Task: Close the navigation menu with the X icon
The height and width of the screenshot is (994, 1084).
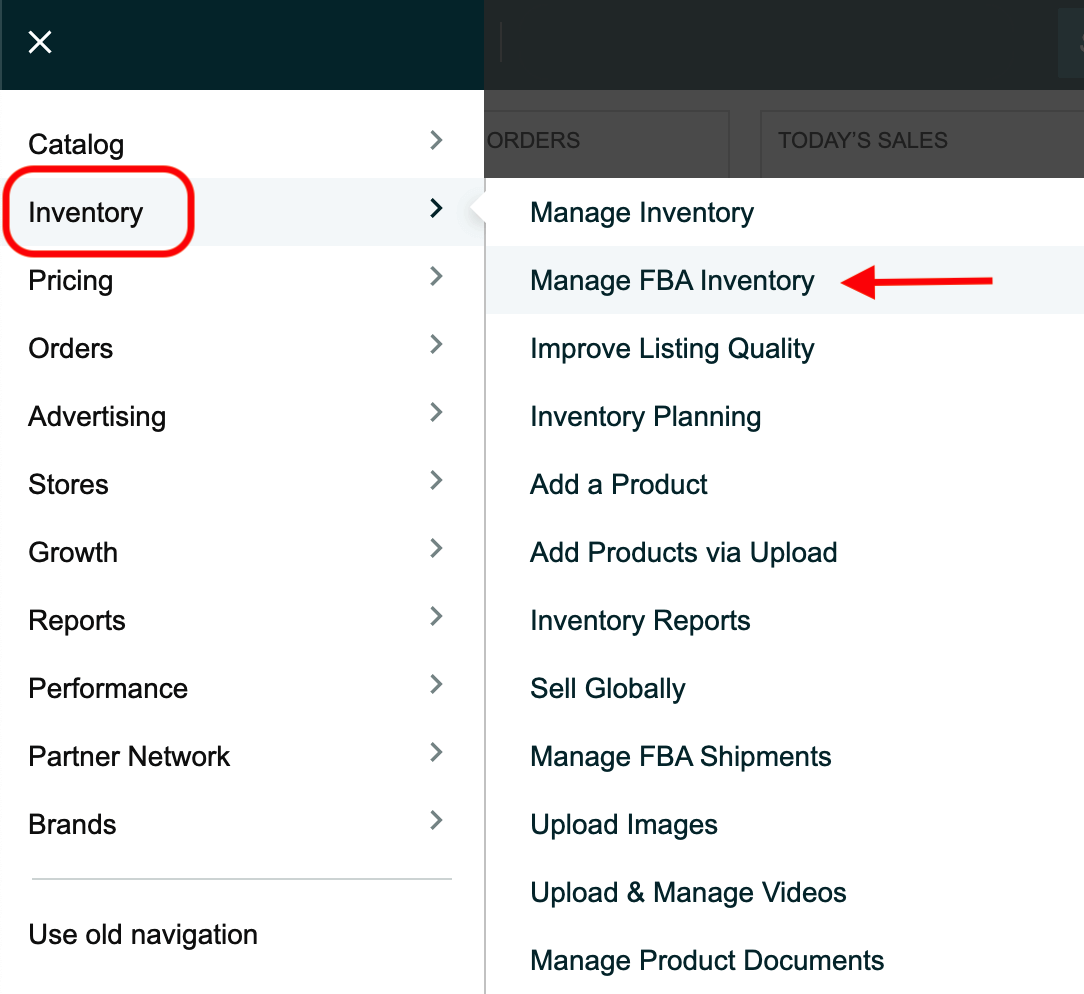Action: tap(40, 42)
